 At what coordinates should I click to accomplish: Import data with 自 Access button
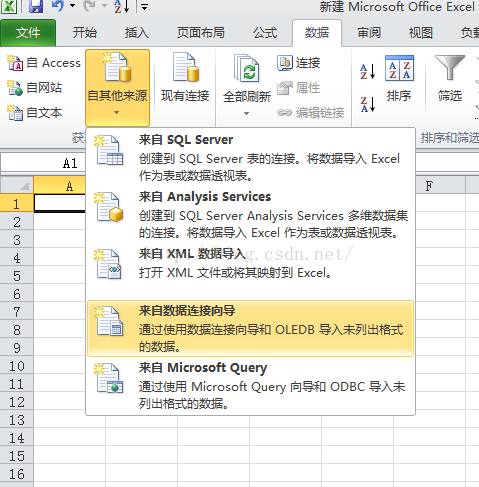(x=44, y=63)
